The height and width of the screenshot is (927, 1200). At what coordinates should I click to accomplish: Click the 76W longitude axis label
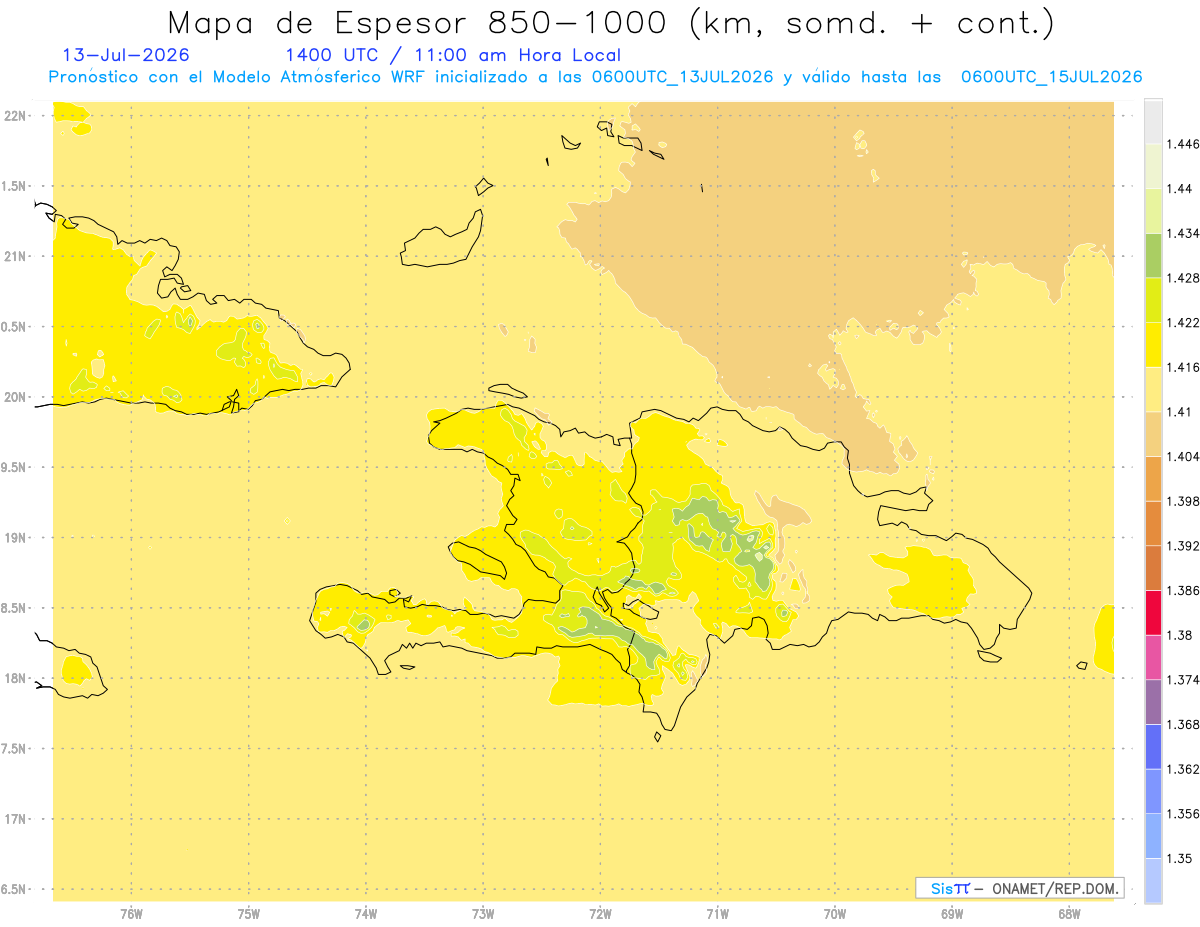131,913
